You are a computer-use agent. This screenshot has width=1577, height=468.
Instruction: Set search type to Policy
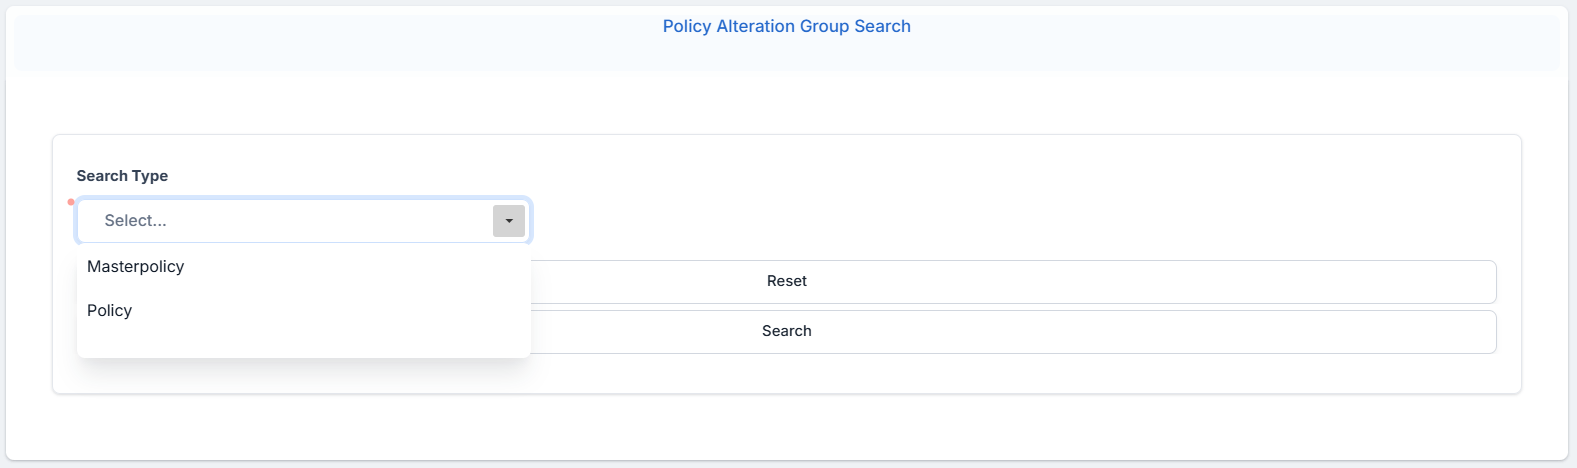pyautogui.click(x=110, y=311)
